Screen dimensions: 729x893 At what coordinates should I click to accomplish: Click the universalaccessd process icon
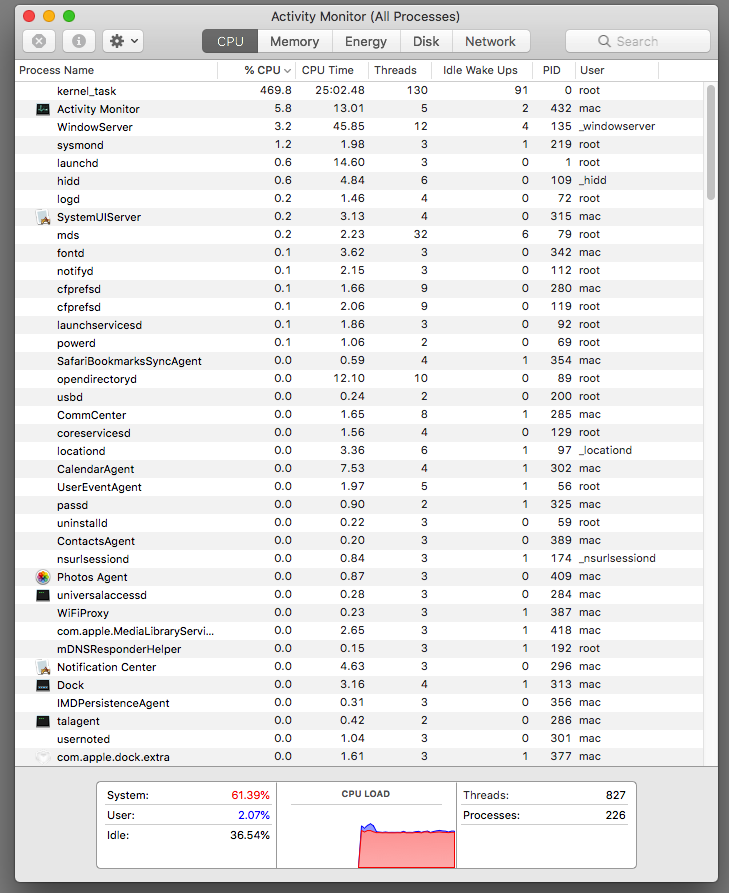click(43, 595)
